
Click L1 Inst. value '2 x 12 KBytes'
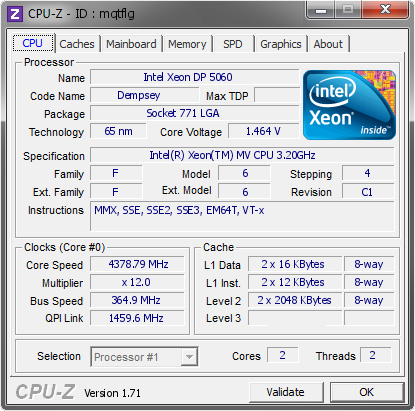295,282
